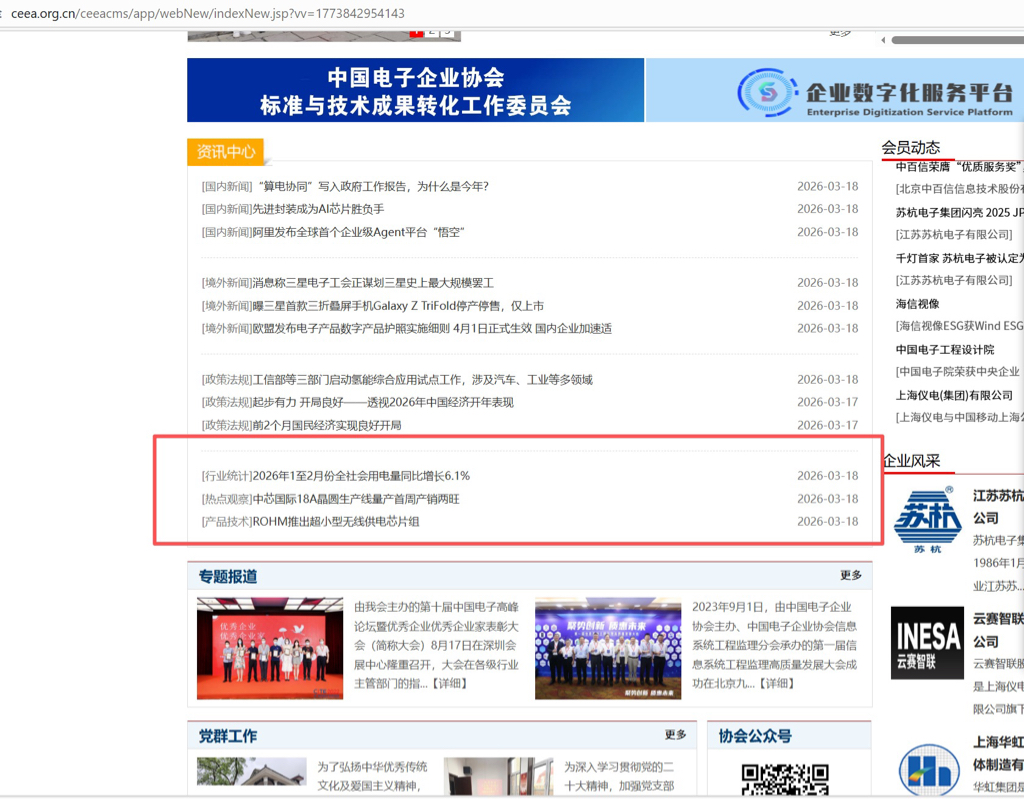Open article 为深入学习贯彻党的二十大精神

point(619,776)
